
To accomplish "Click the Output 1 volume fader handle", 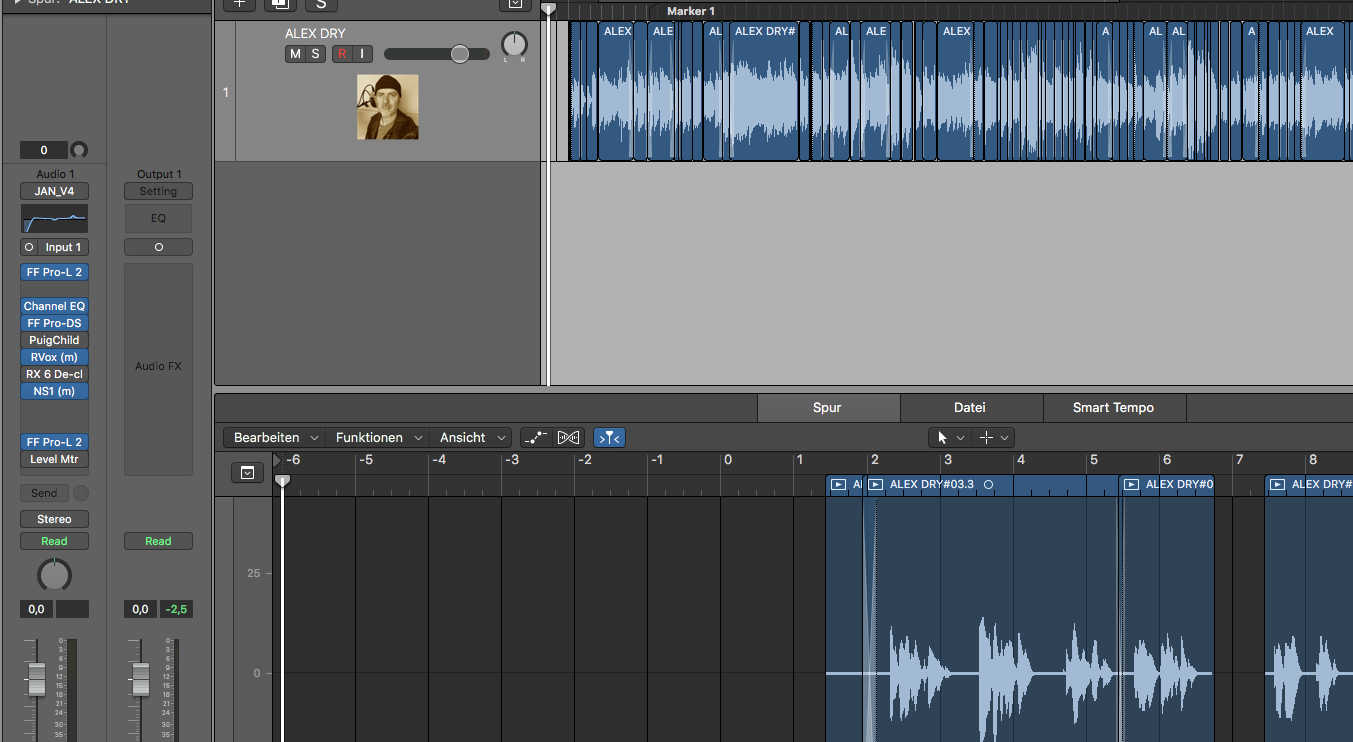I will coord(140,679).
